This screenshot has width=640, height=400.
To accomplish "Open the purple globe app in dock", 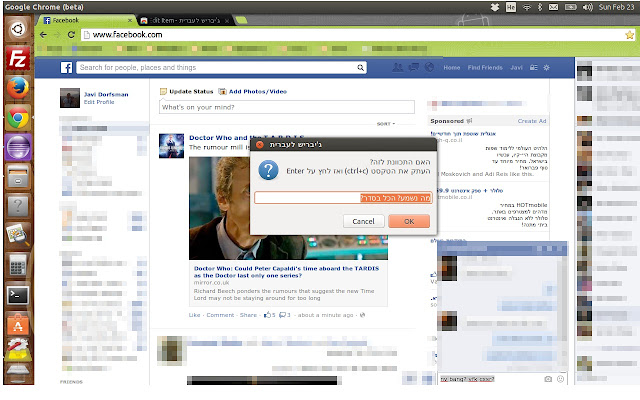I will tap(18, 147).
